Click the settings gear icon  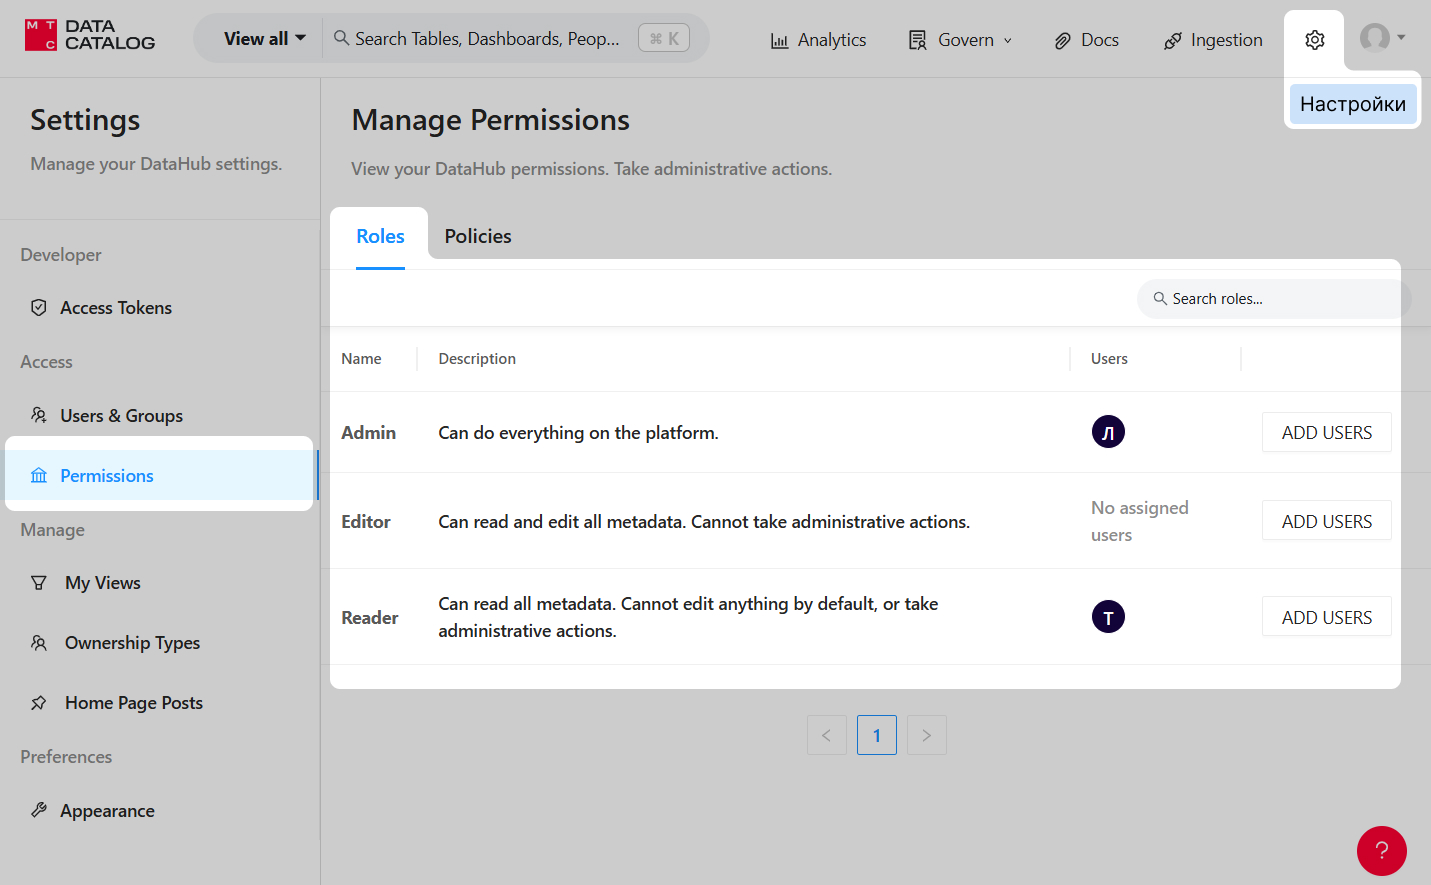click(x=1314, y=40)
